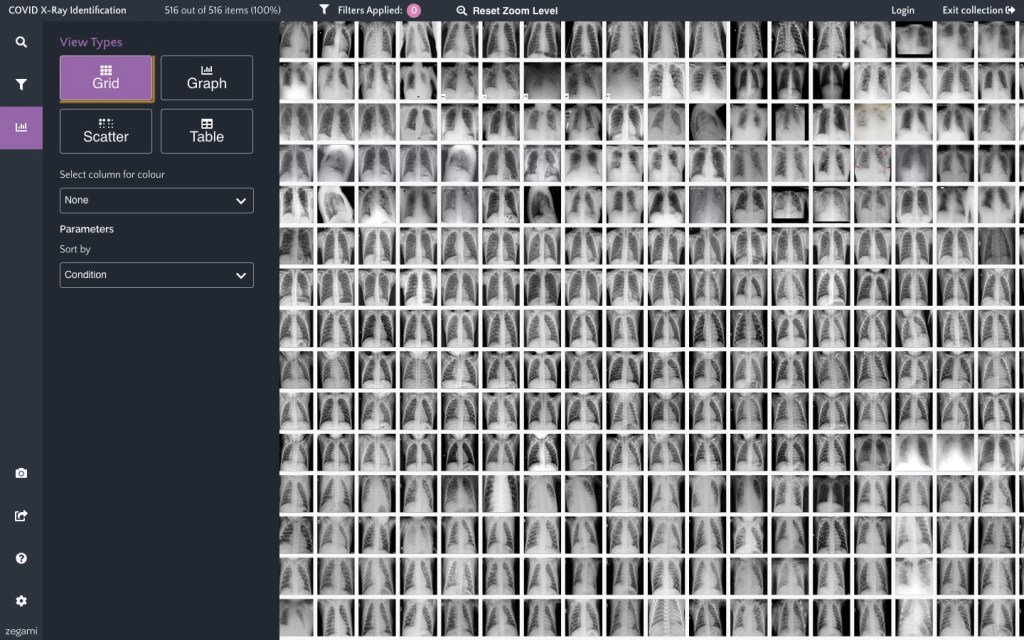Click the Filters Applied count badge
This screenshot has width=1024, height=640.
click(414, 11)
